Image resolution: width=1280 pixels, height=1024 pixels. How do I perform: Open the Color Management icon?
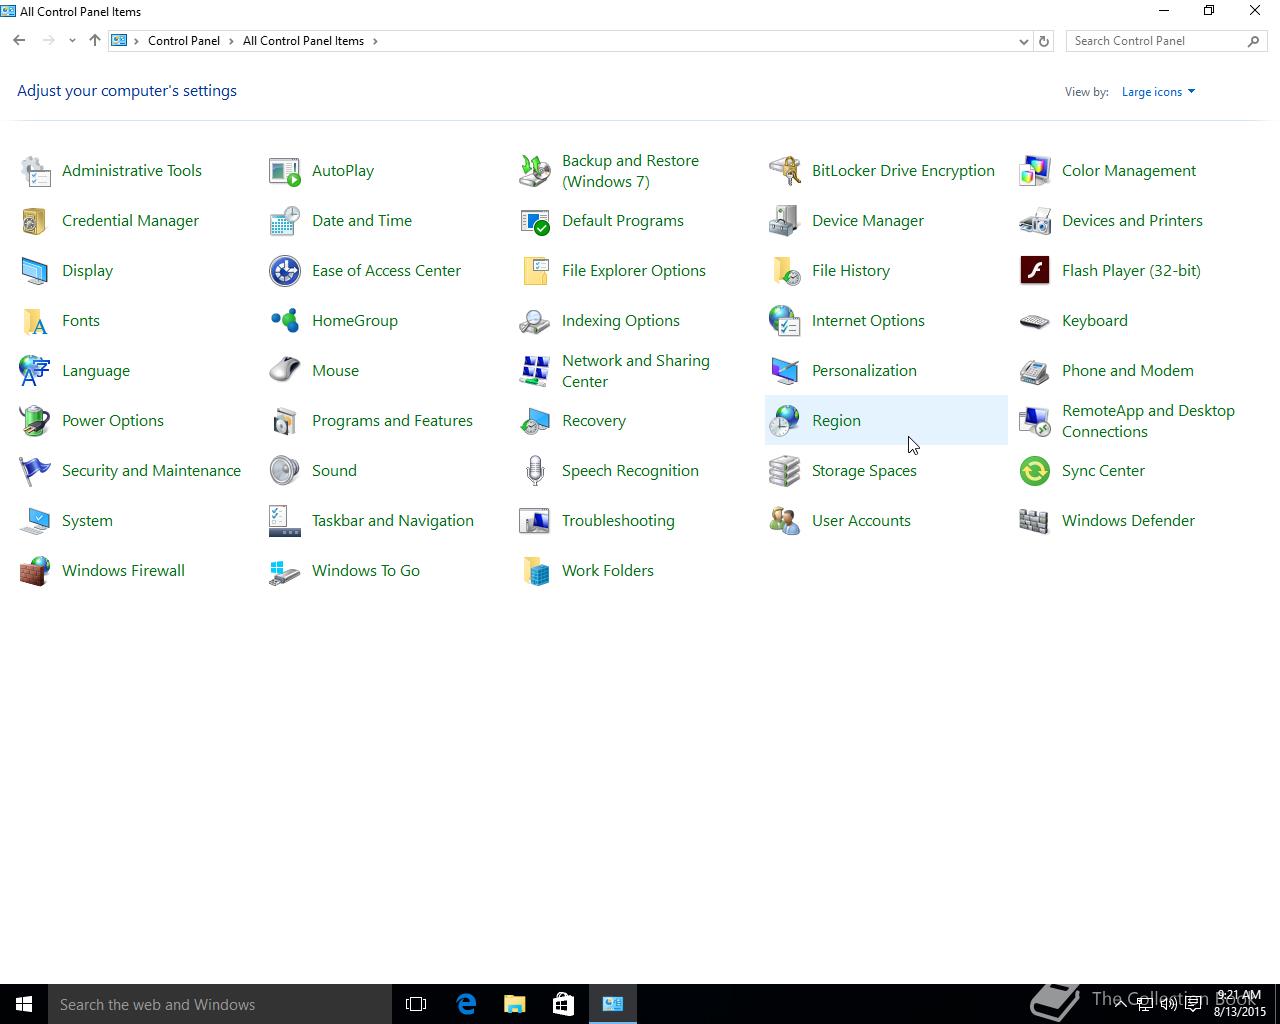1035,171
